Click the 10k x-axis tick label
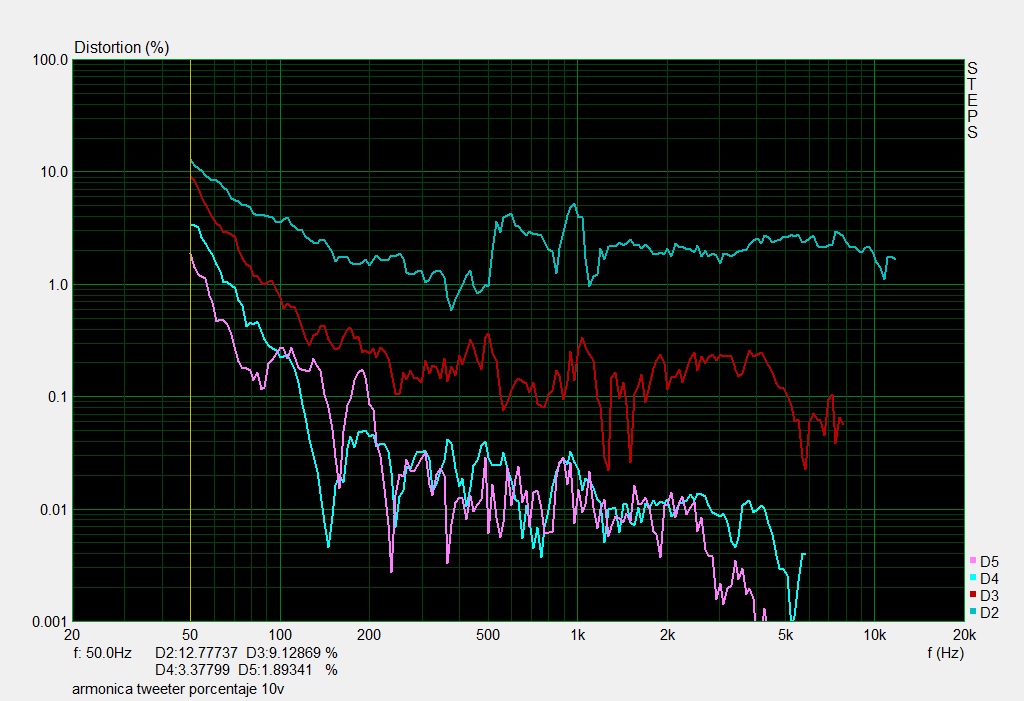Image resolution: width=1024 pixels, height=701 pixels. 874,635
